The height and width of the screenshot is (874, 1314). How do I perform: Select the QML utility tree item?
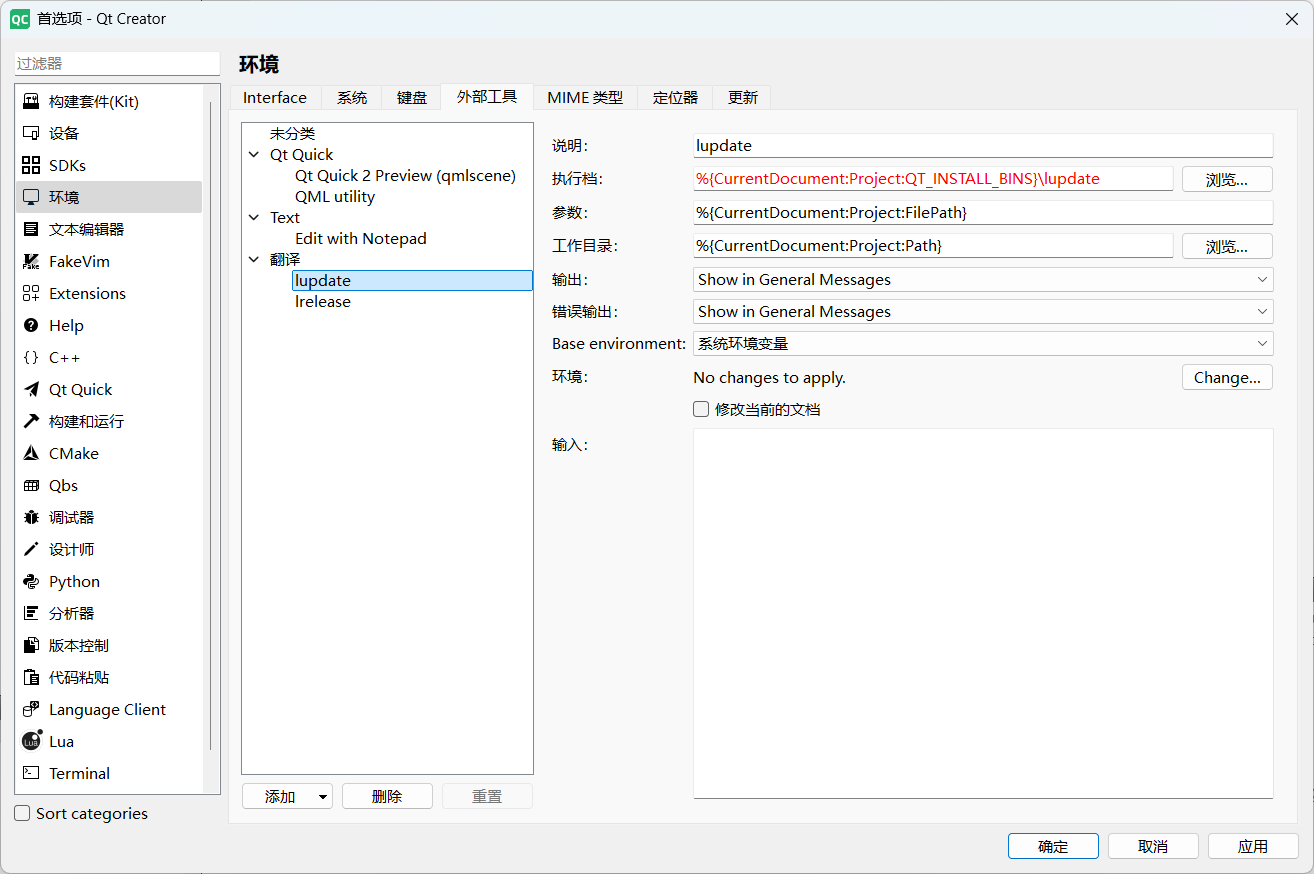[335, 197]
